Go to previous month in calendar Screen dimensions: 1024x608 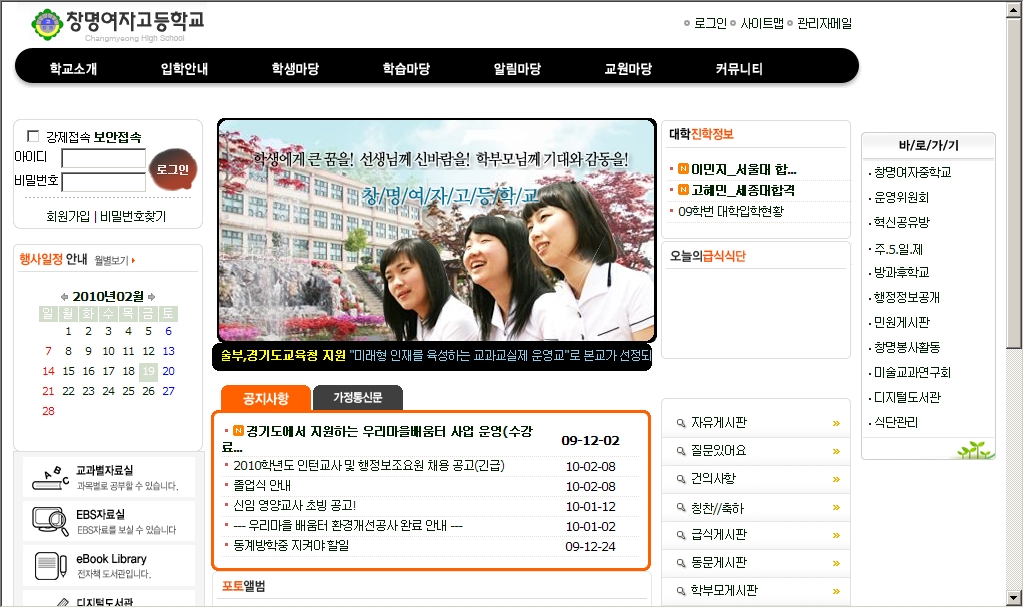[x=65, y=297]
